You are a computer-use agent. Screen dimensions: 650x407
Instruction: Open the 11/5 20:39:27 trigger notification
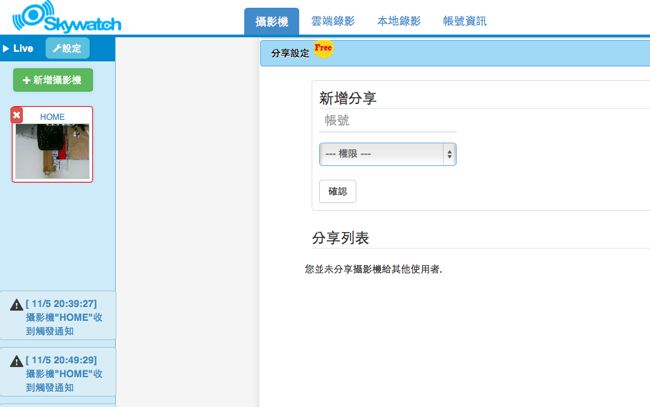click(x=66, y=315)
